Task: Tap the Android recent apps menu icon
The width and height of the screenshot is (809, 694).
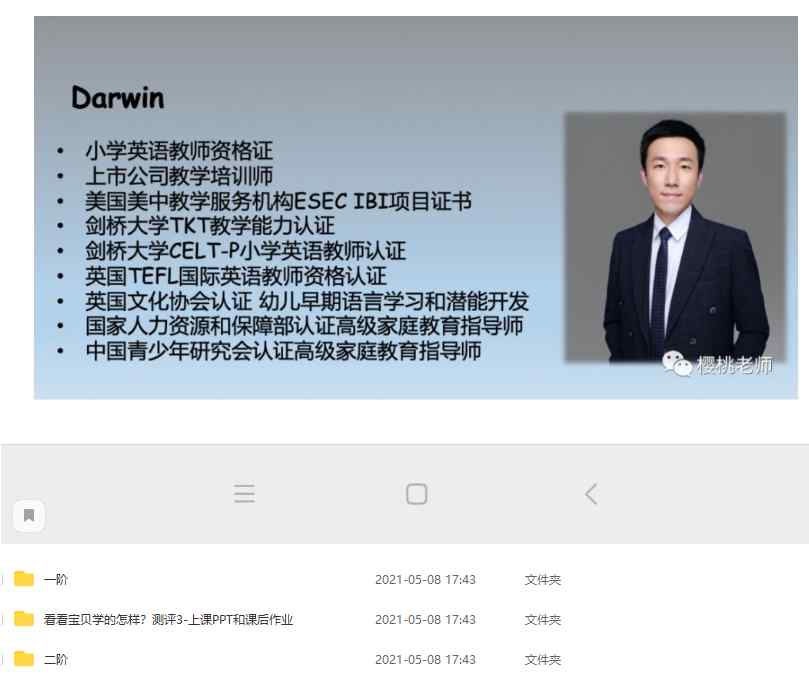Action: coord(244,493)
